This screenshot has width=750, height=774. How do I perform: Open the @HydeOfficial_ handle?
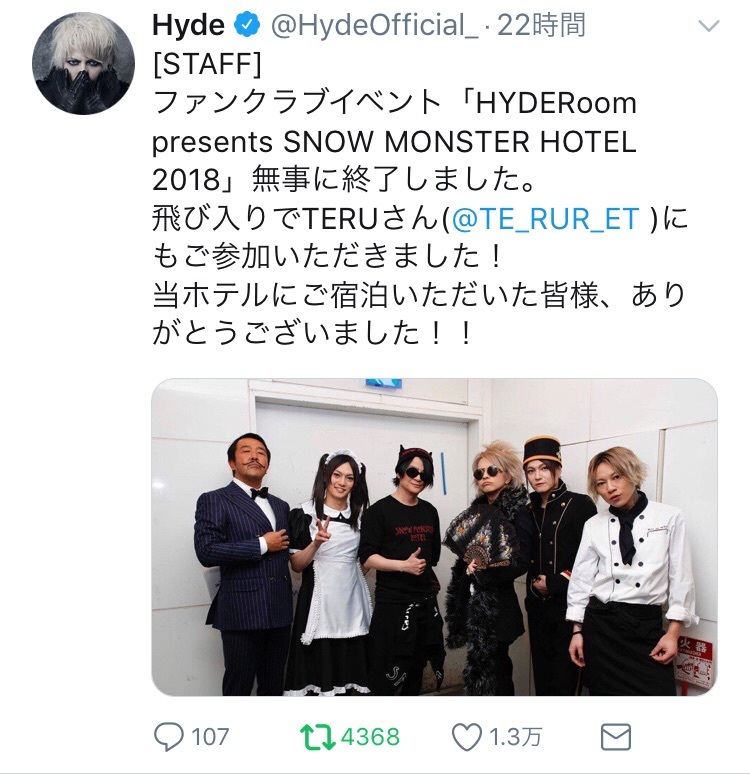tap(374, 25)
